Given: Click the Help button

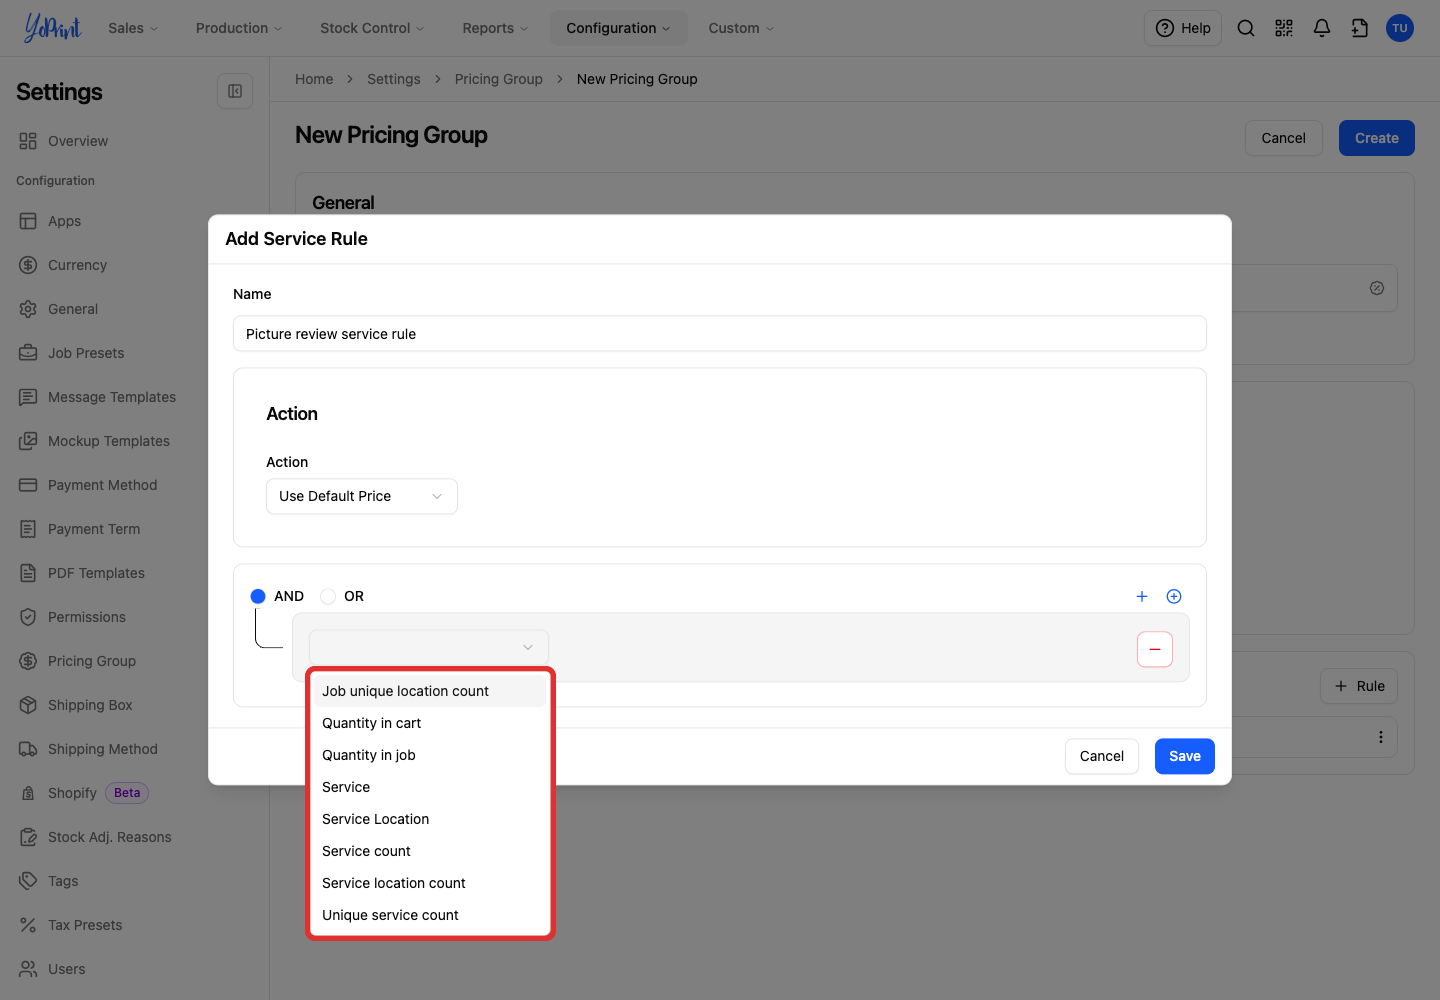Looking at the screenshot, I should [x=1183, y=28].
